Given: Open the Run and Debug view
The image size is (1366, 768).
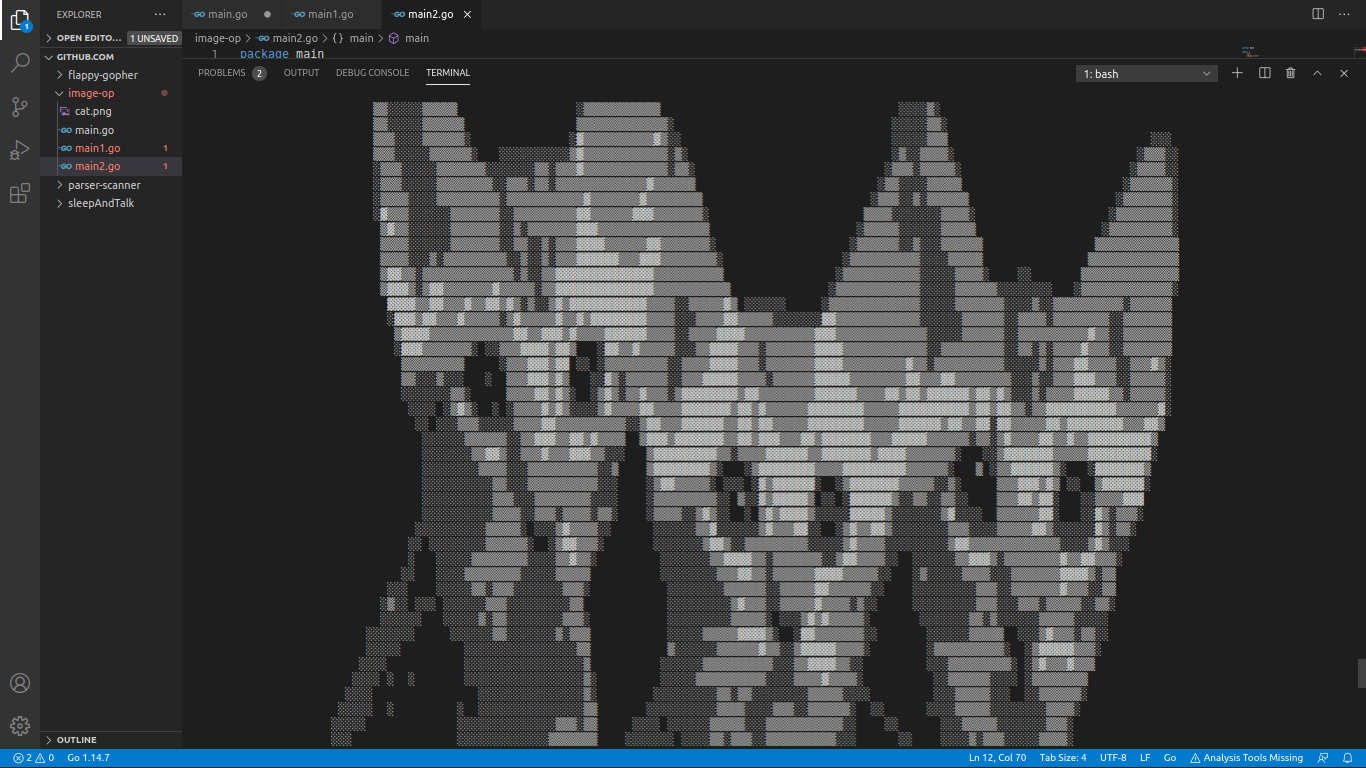Looking at the screenshot, I should (x=20, y=150).
